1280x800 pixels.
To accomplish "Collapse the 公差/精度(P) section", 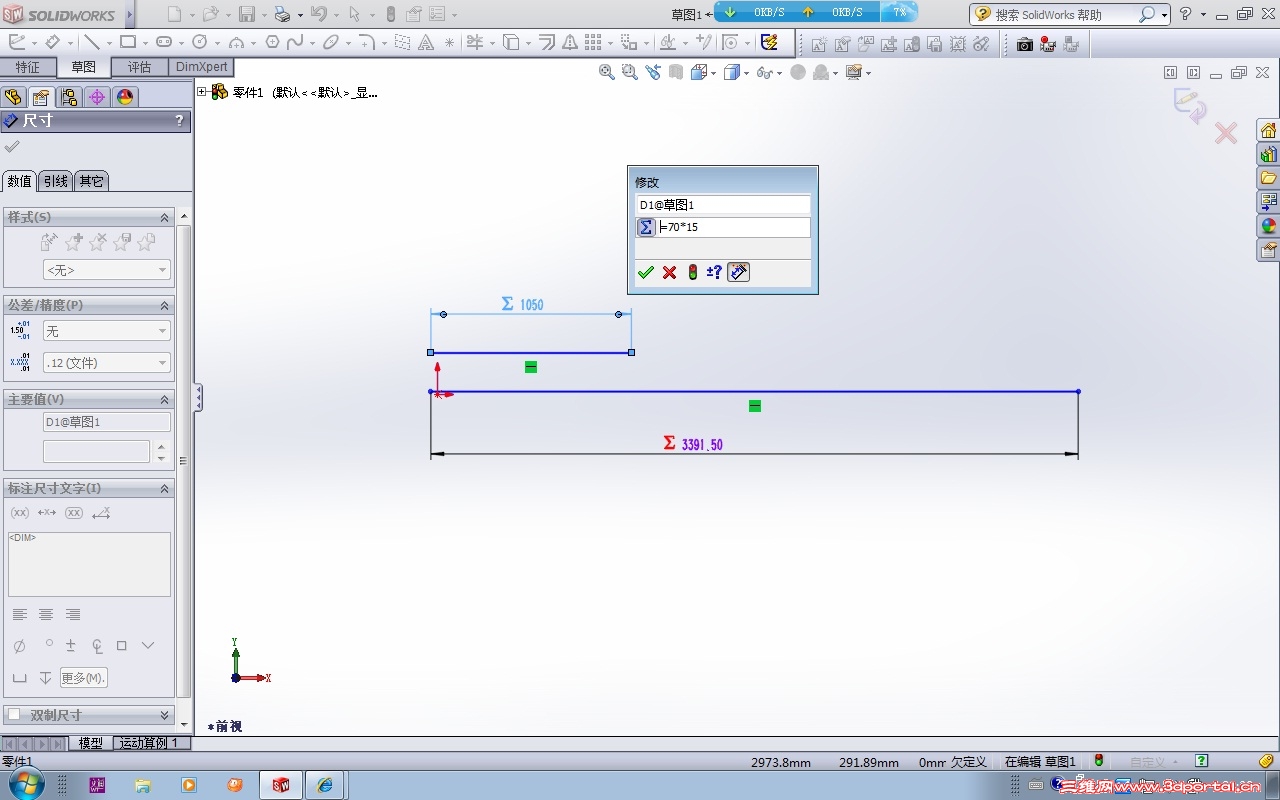I will (165, 305).
